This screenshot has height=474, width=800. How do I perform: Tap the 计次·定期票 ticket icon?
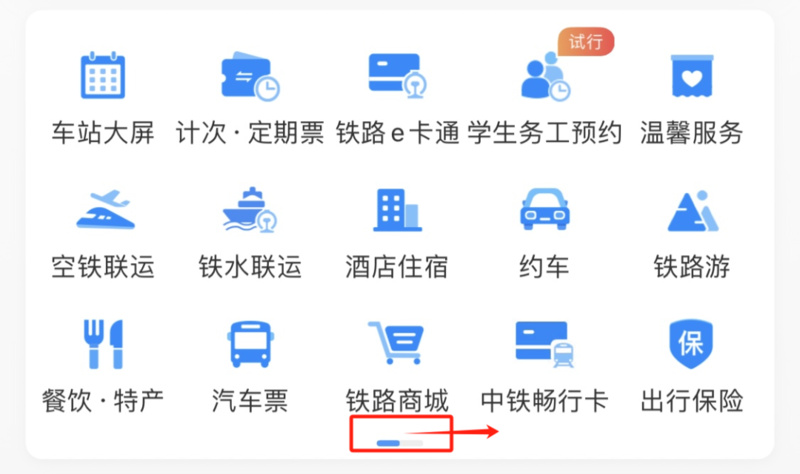tap(250, 76)
